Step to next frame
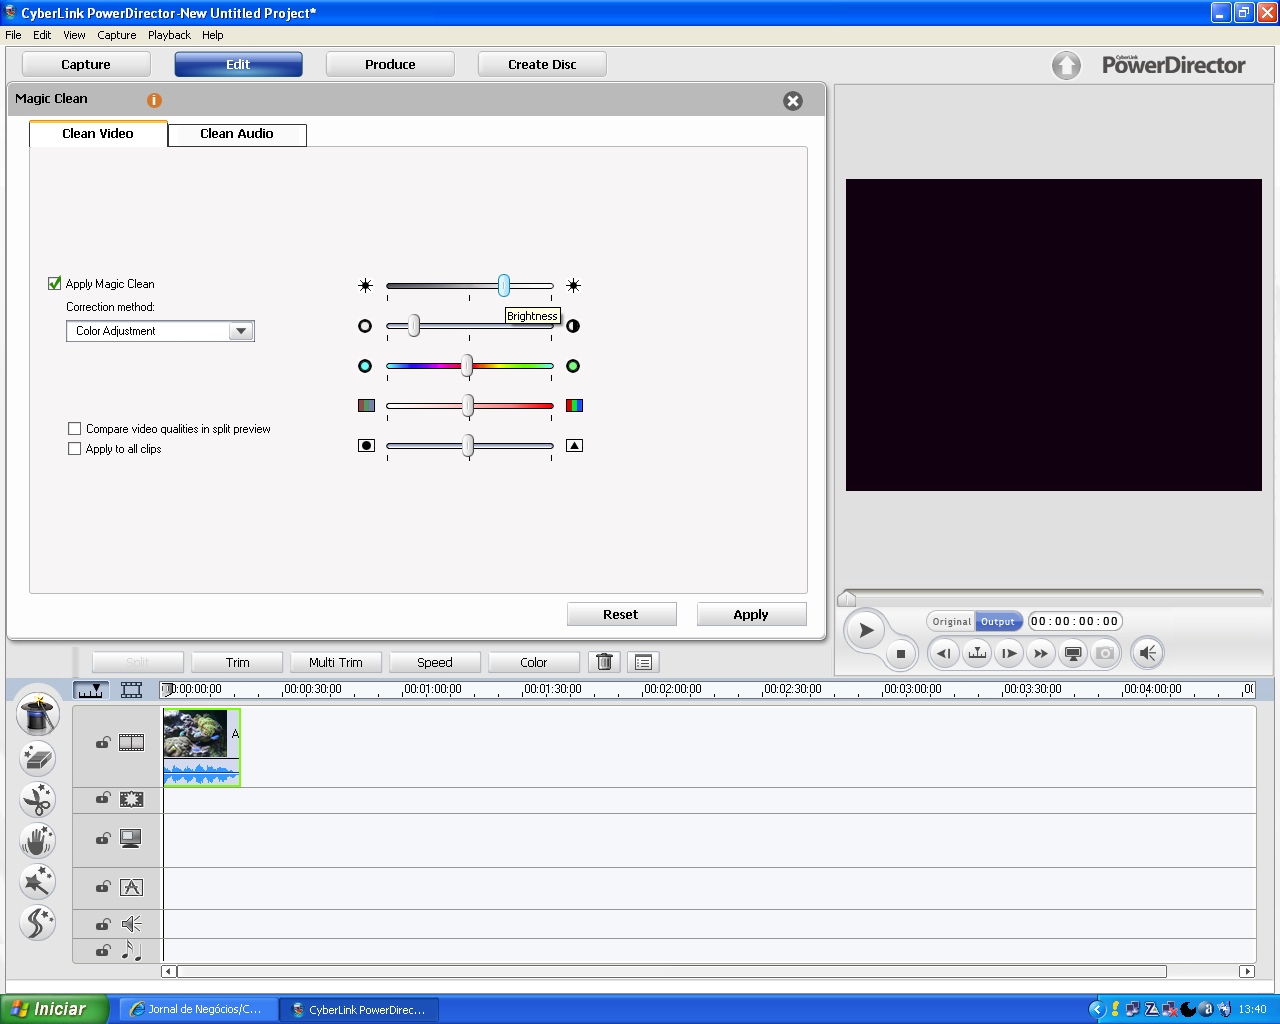This screenshot has width=1280, height=1024. tap(1009, 653)
